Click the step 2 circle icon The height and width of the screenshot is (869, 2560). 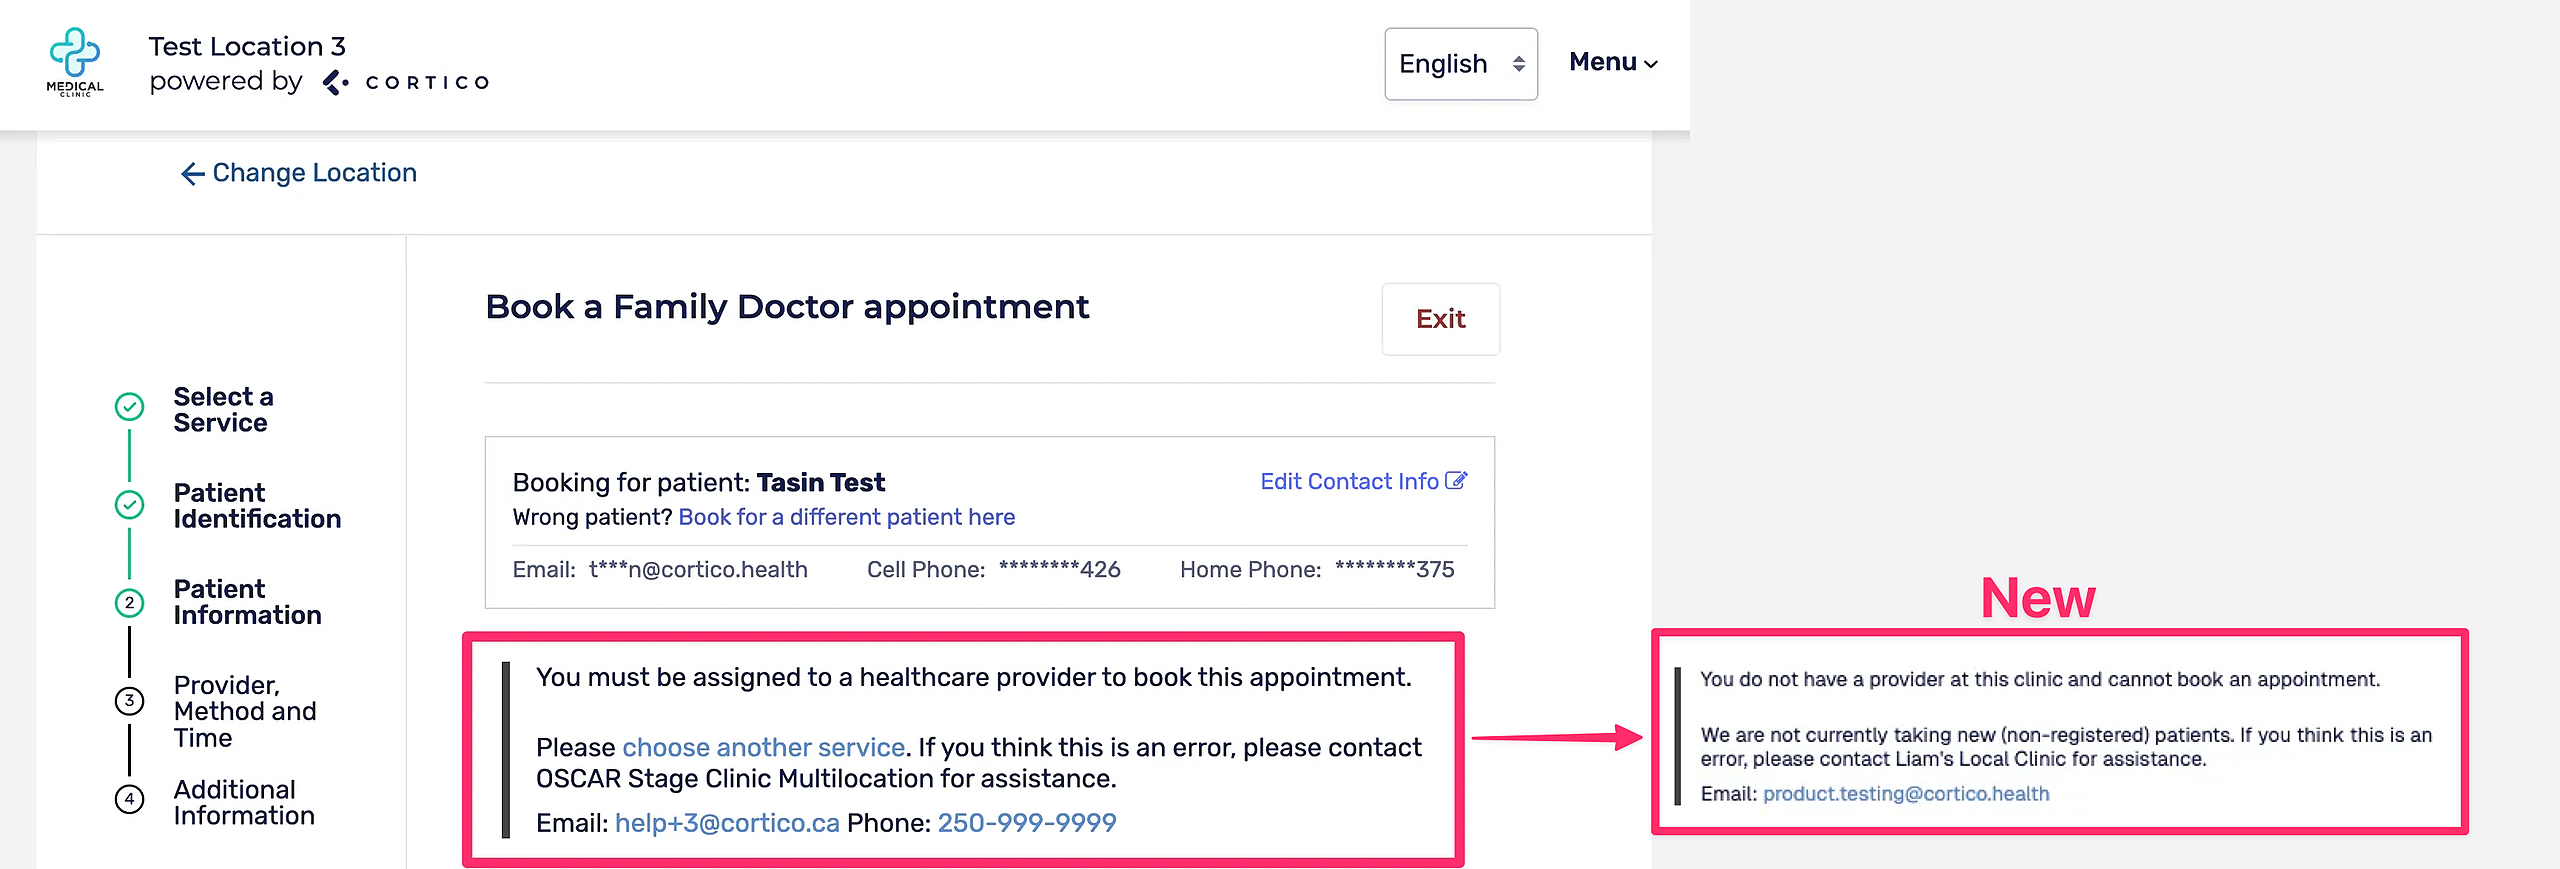click(x=129, y=603)
